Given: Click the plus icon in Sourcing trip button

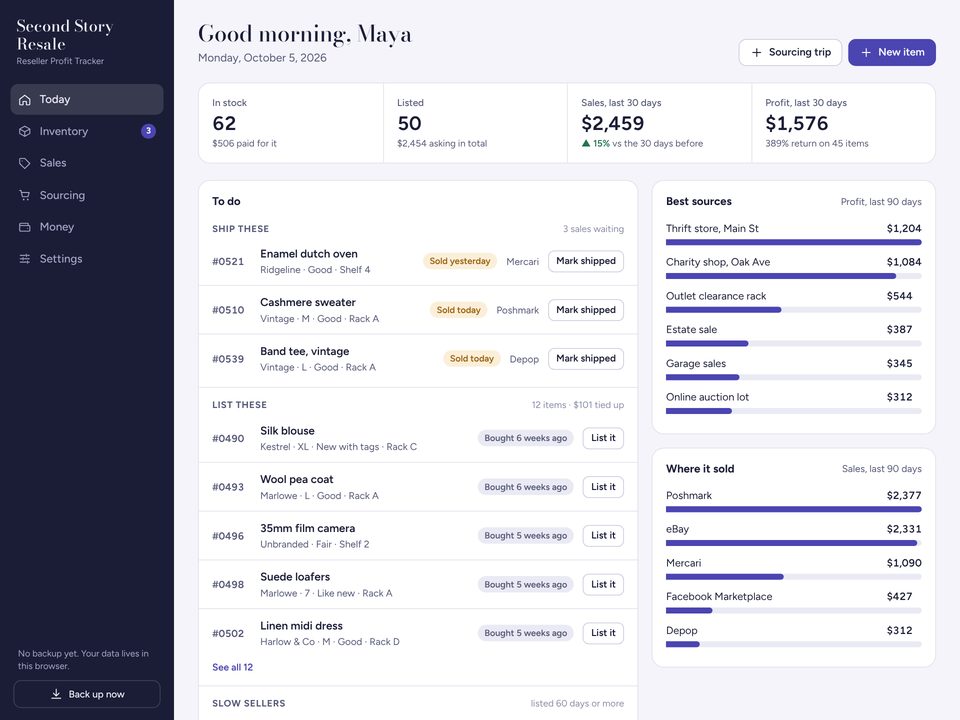Looking at the screenshot, I should coord(757,53).
